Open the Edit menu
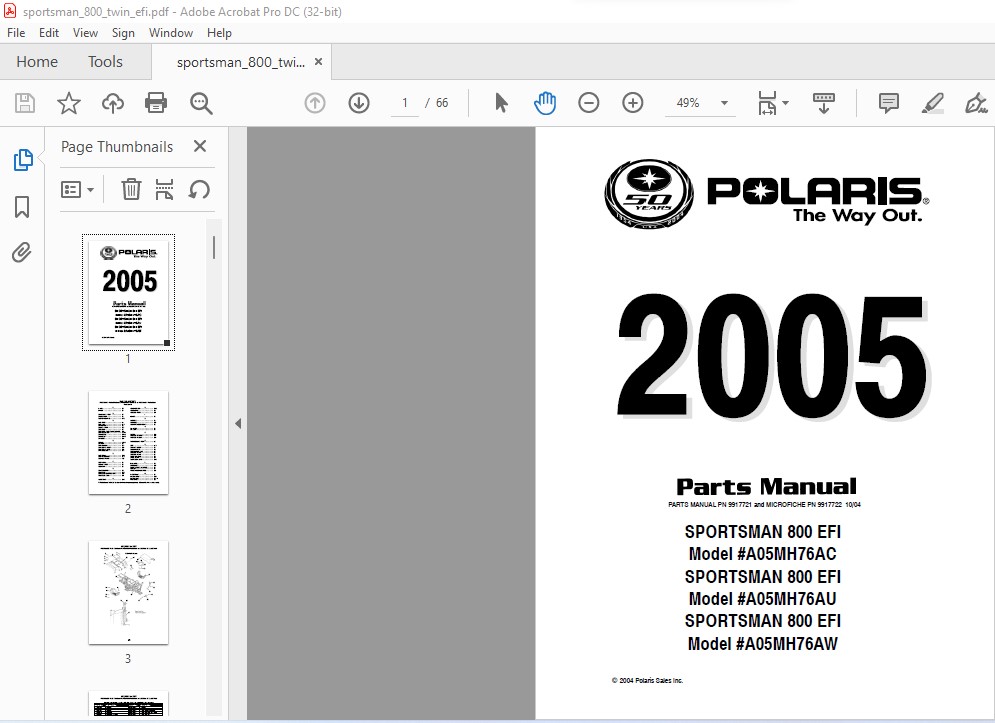The width and height of the screenshot is (995, 723). click(49, 33)
